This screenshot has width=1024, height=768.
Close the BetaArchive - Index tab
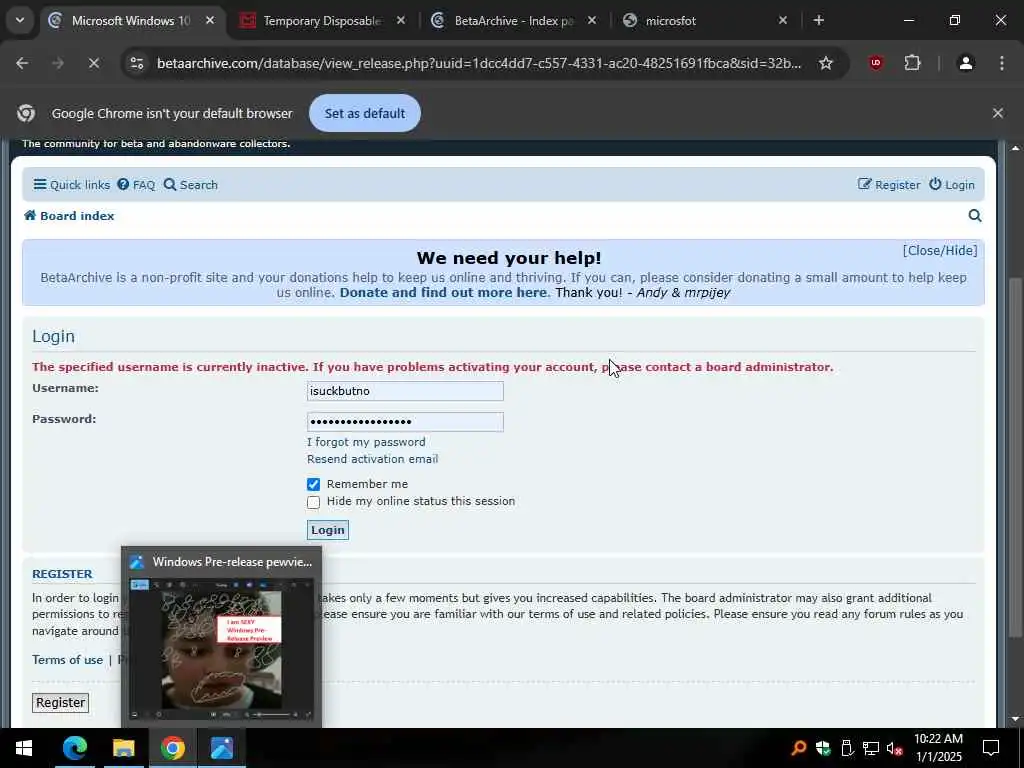coord(592,21)
